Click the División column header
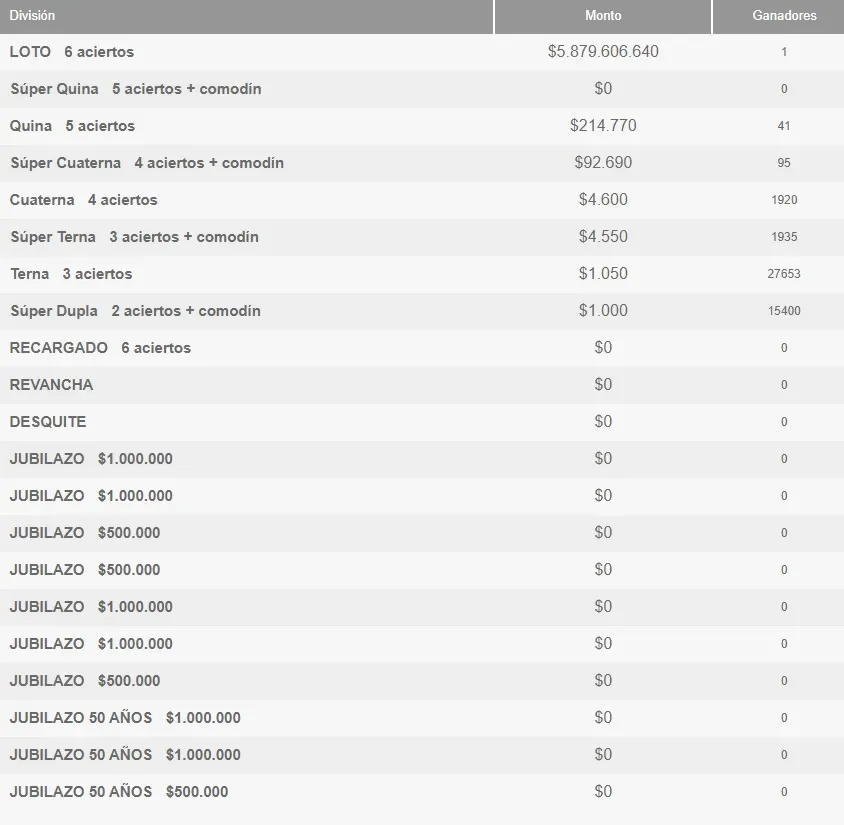The image size is (844, 825). [x=32, y=16]
